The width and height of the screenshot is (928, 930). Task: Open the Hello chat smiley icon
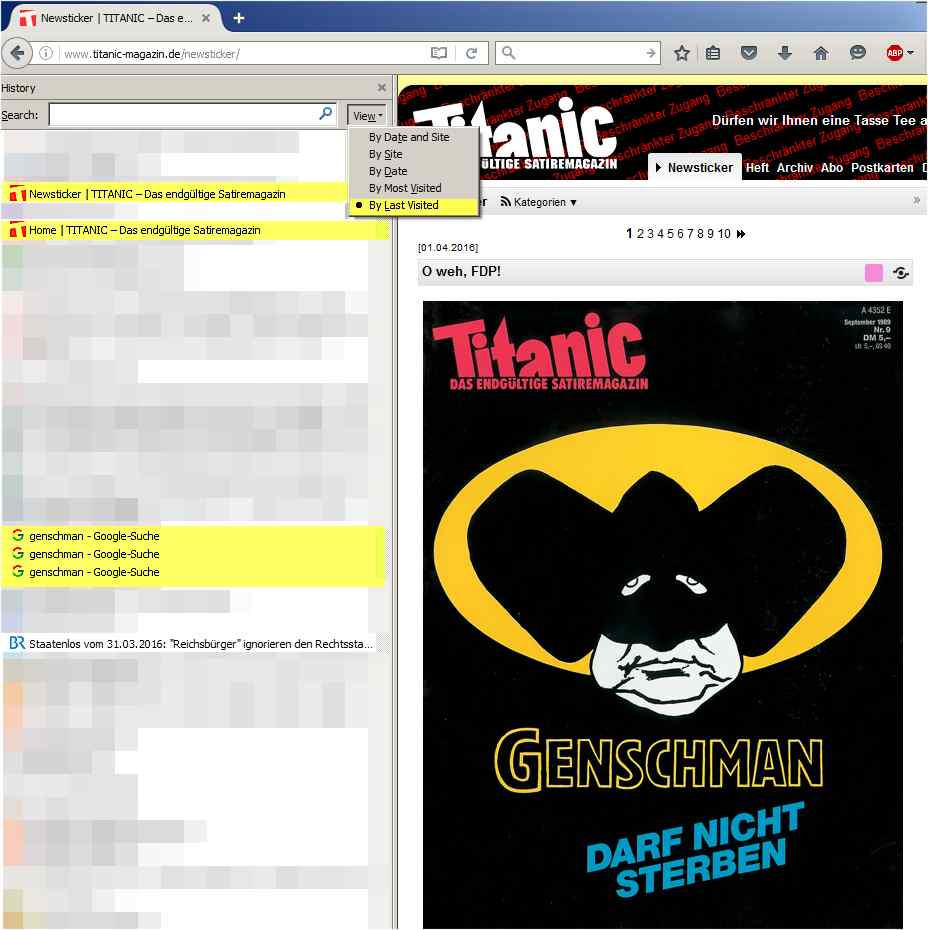click(857, 53)
